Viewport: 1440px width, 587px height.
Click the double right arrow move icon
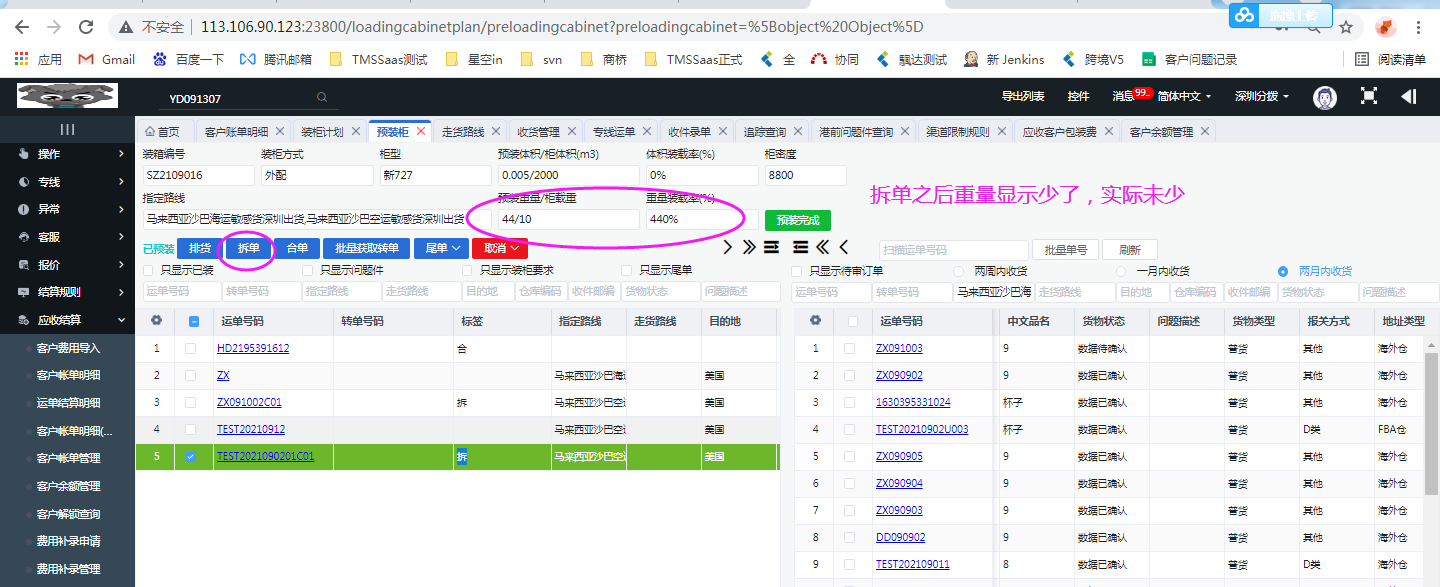[x=749, y=247]
